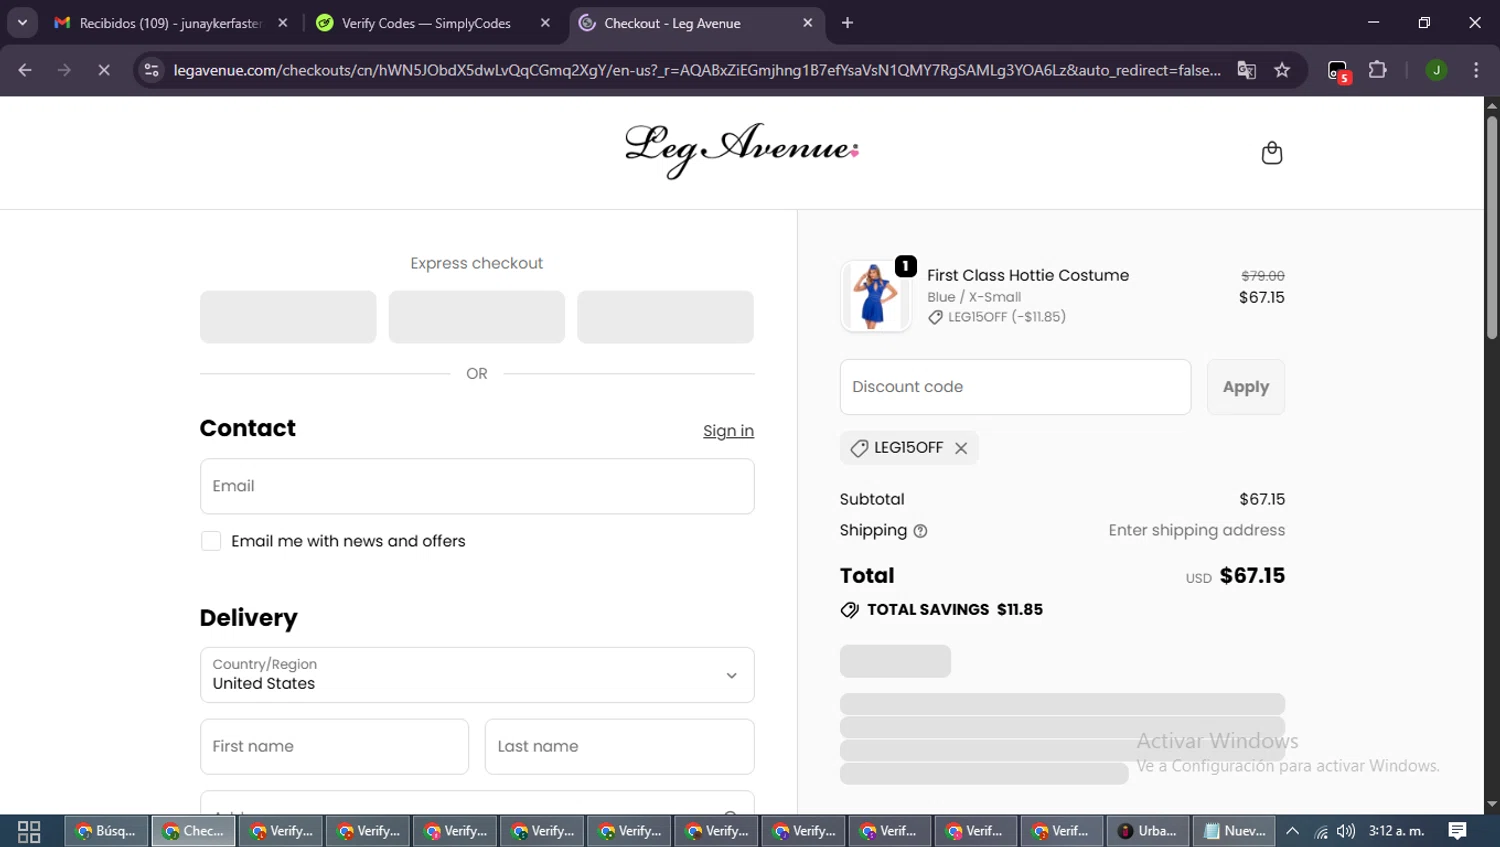This screenshot has width=1500, height=847.
Task: Open the Chrome three-dot menu
Action: pyautogui.click(x=1476, y=70)
